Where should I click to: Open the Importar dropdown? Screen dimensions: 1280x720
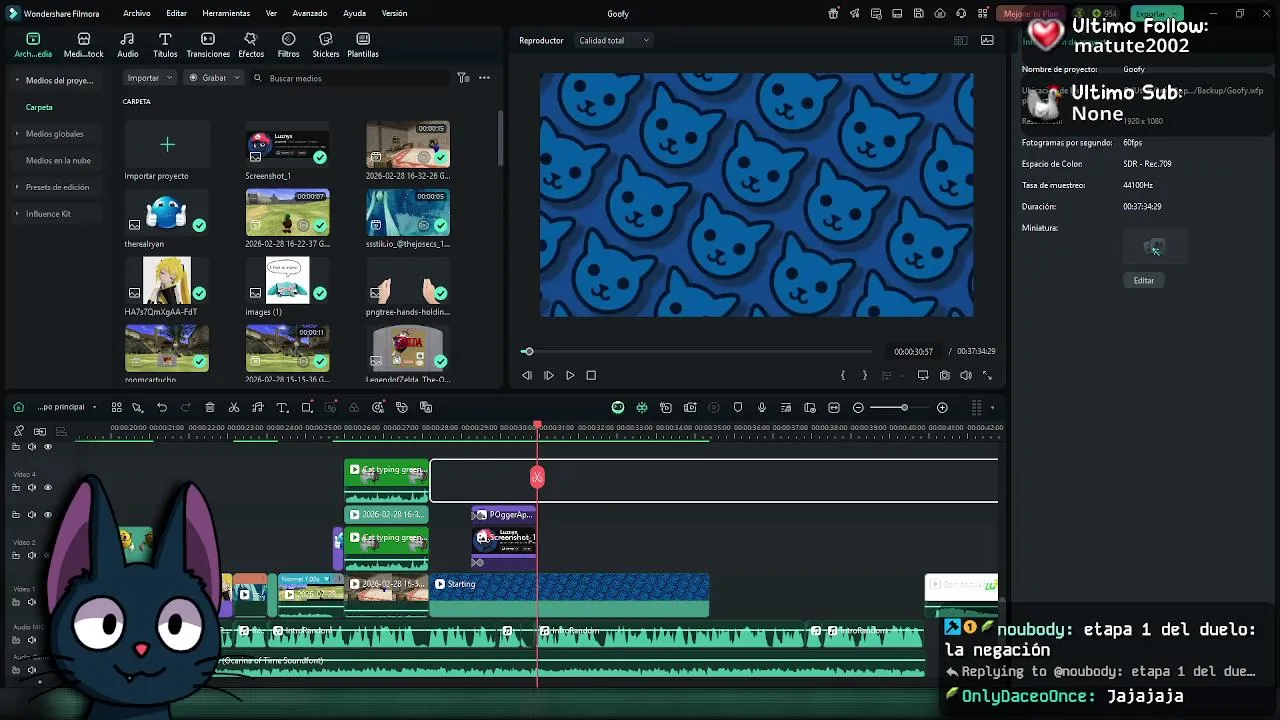tap(150, 78)
